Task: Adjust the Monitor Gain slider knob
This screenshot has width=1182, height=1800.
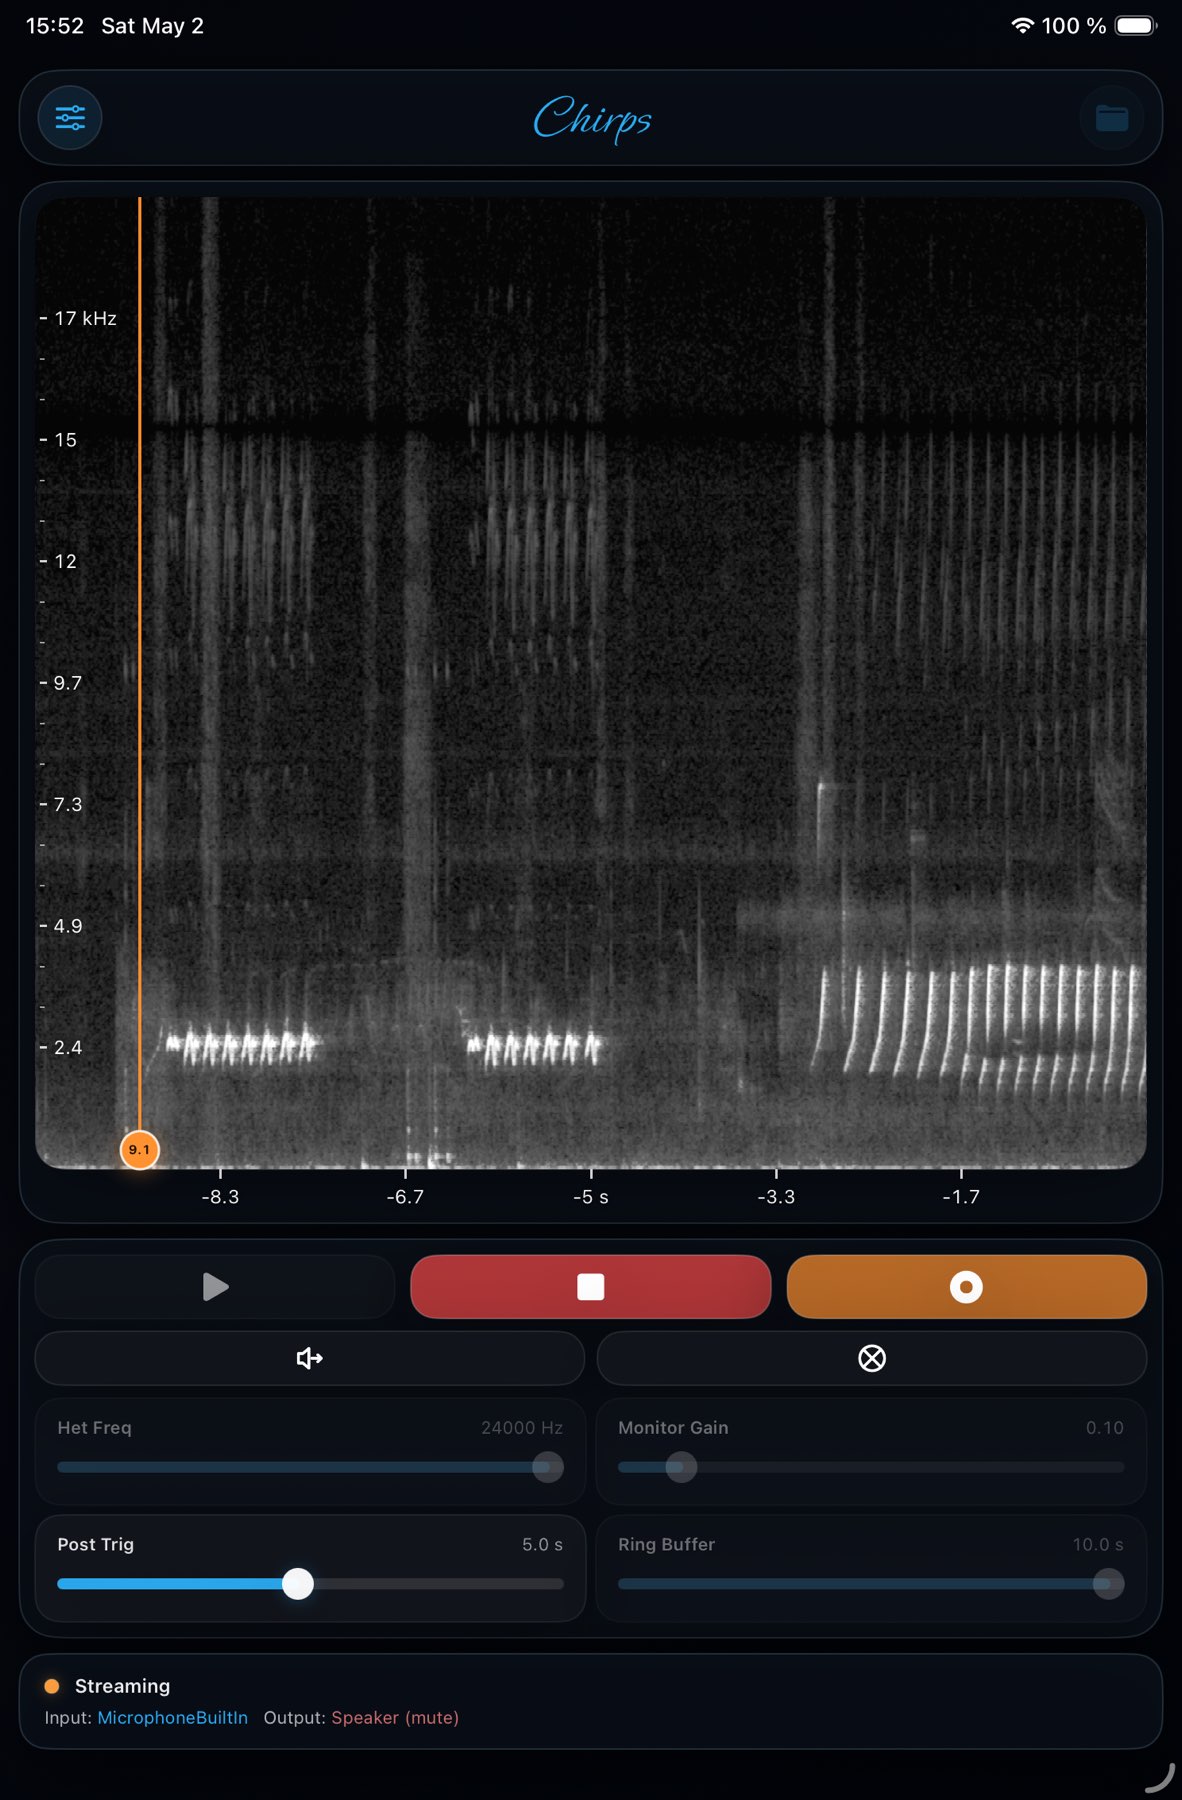Action: (681, 1467)
